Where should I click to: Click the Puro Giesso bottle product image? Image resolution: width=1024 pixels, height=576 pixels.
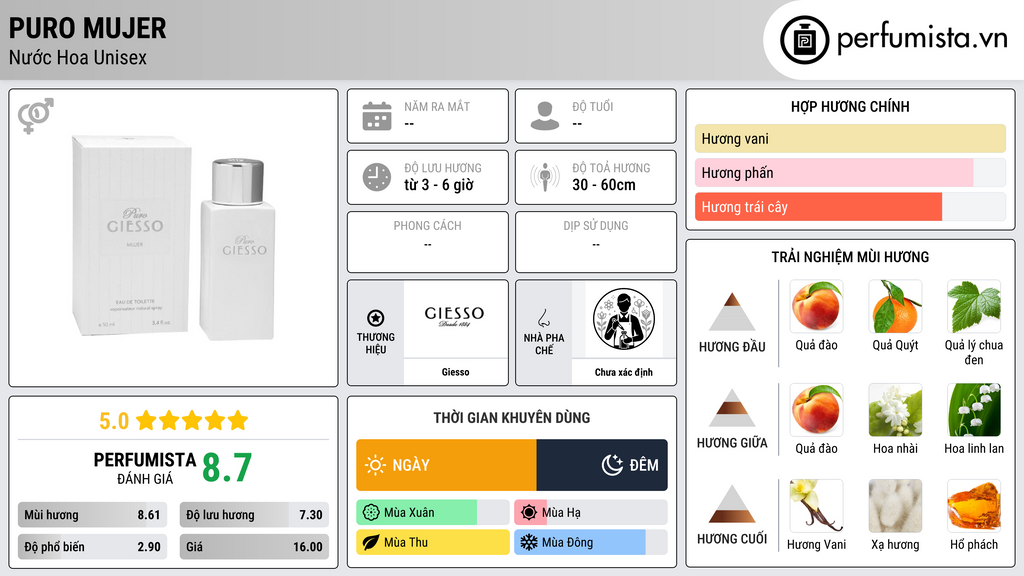173,238
